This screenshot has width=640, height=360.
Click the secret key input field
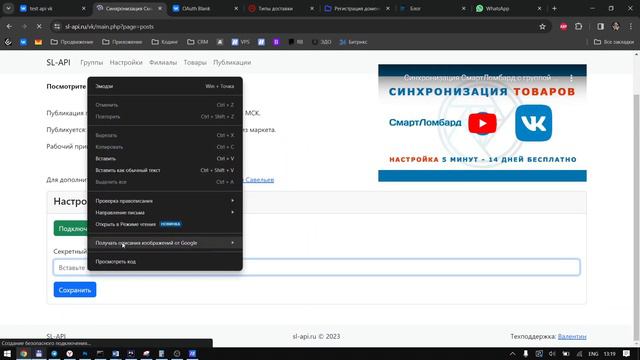click(316, 267)
